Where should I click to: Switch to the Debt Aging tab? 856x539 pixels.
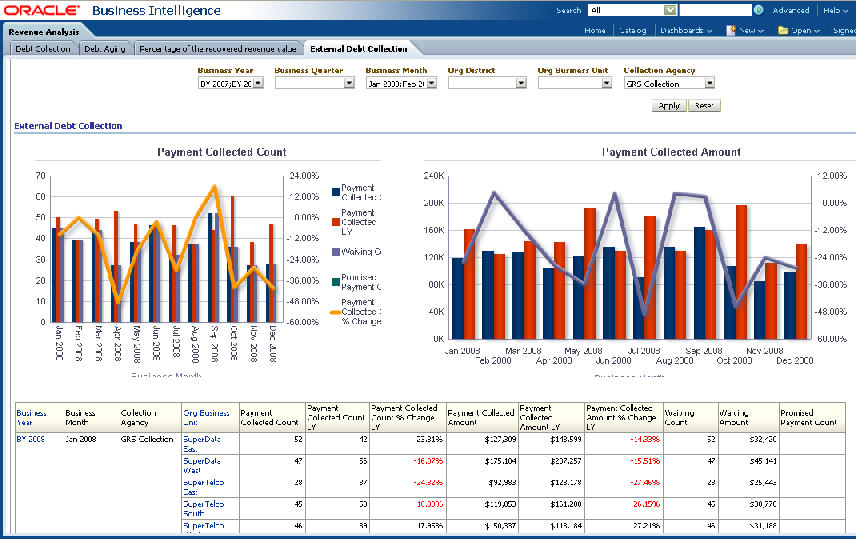click(105, 49)
